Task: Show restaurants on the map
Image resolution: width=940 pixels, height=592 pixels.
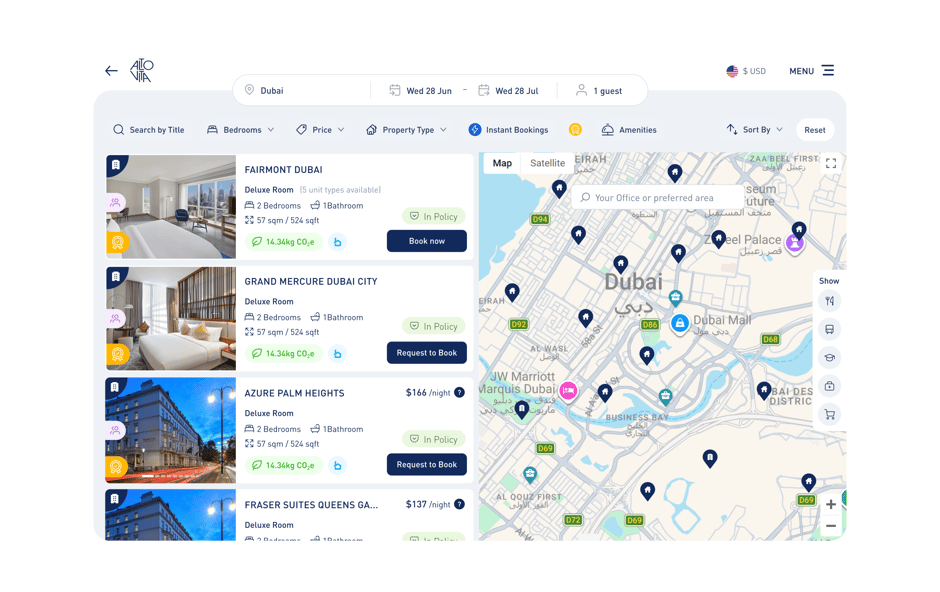Action: pos(829,301)
